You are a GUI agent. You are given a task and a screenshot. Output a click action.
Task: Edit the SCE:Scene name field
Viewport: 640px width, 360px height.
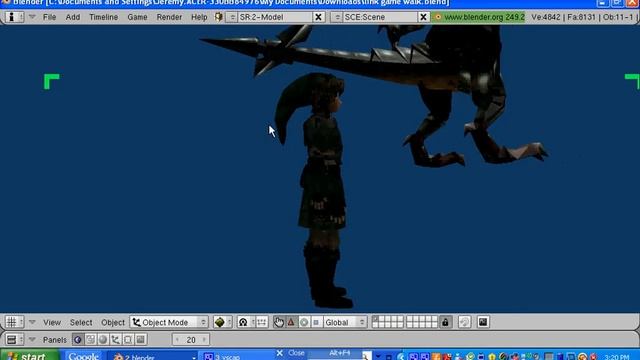click(x=380, y=17)
